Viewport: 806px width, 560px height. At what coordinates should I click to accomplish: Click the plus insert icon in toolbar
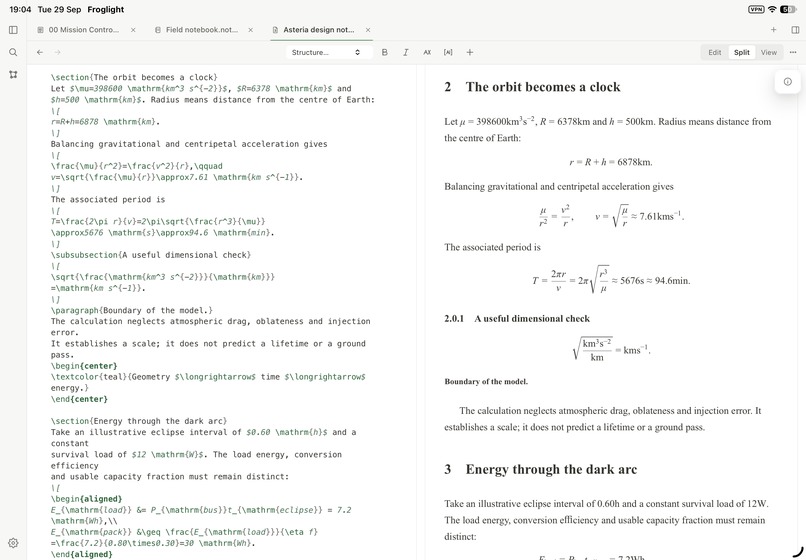(x=470, y=52)
